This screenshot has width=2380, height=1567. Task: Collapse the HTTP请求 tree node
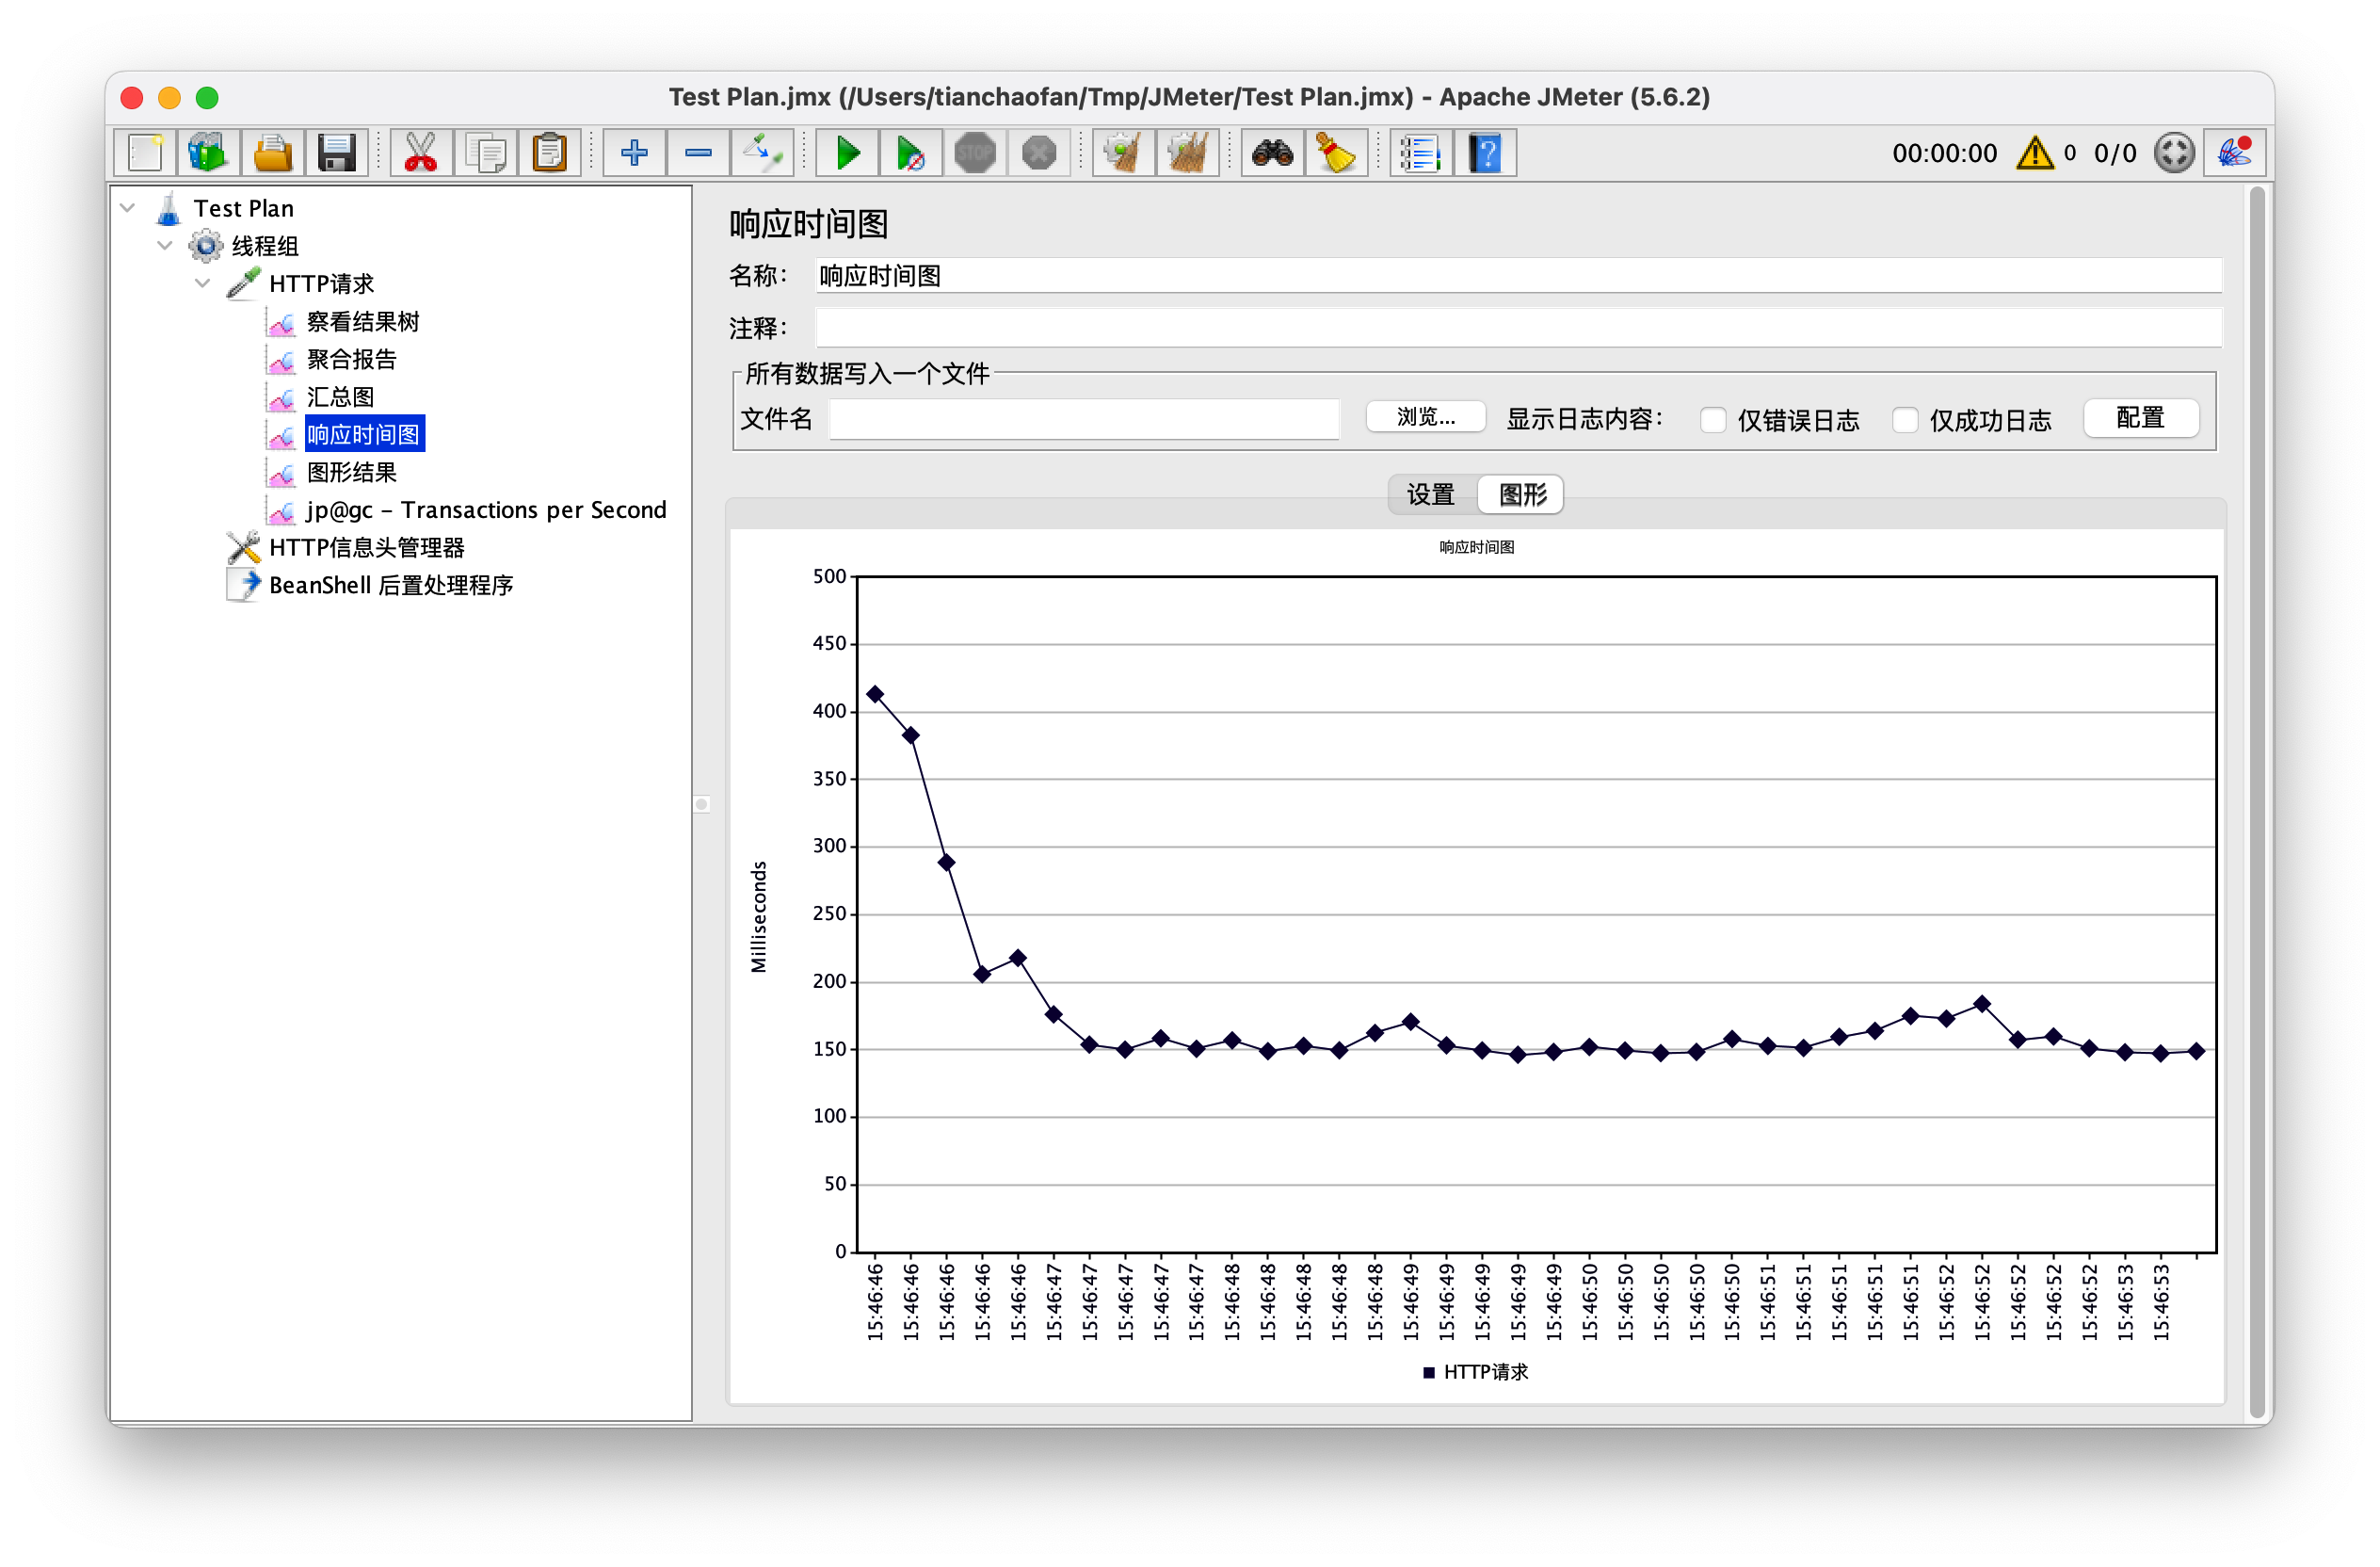(x=203, y=284)
